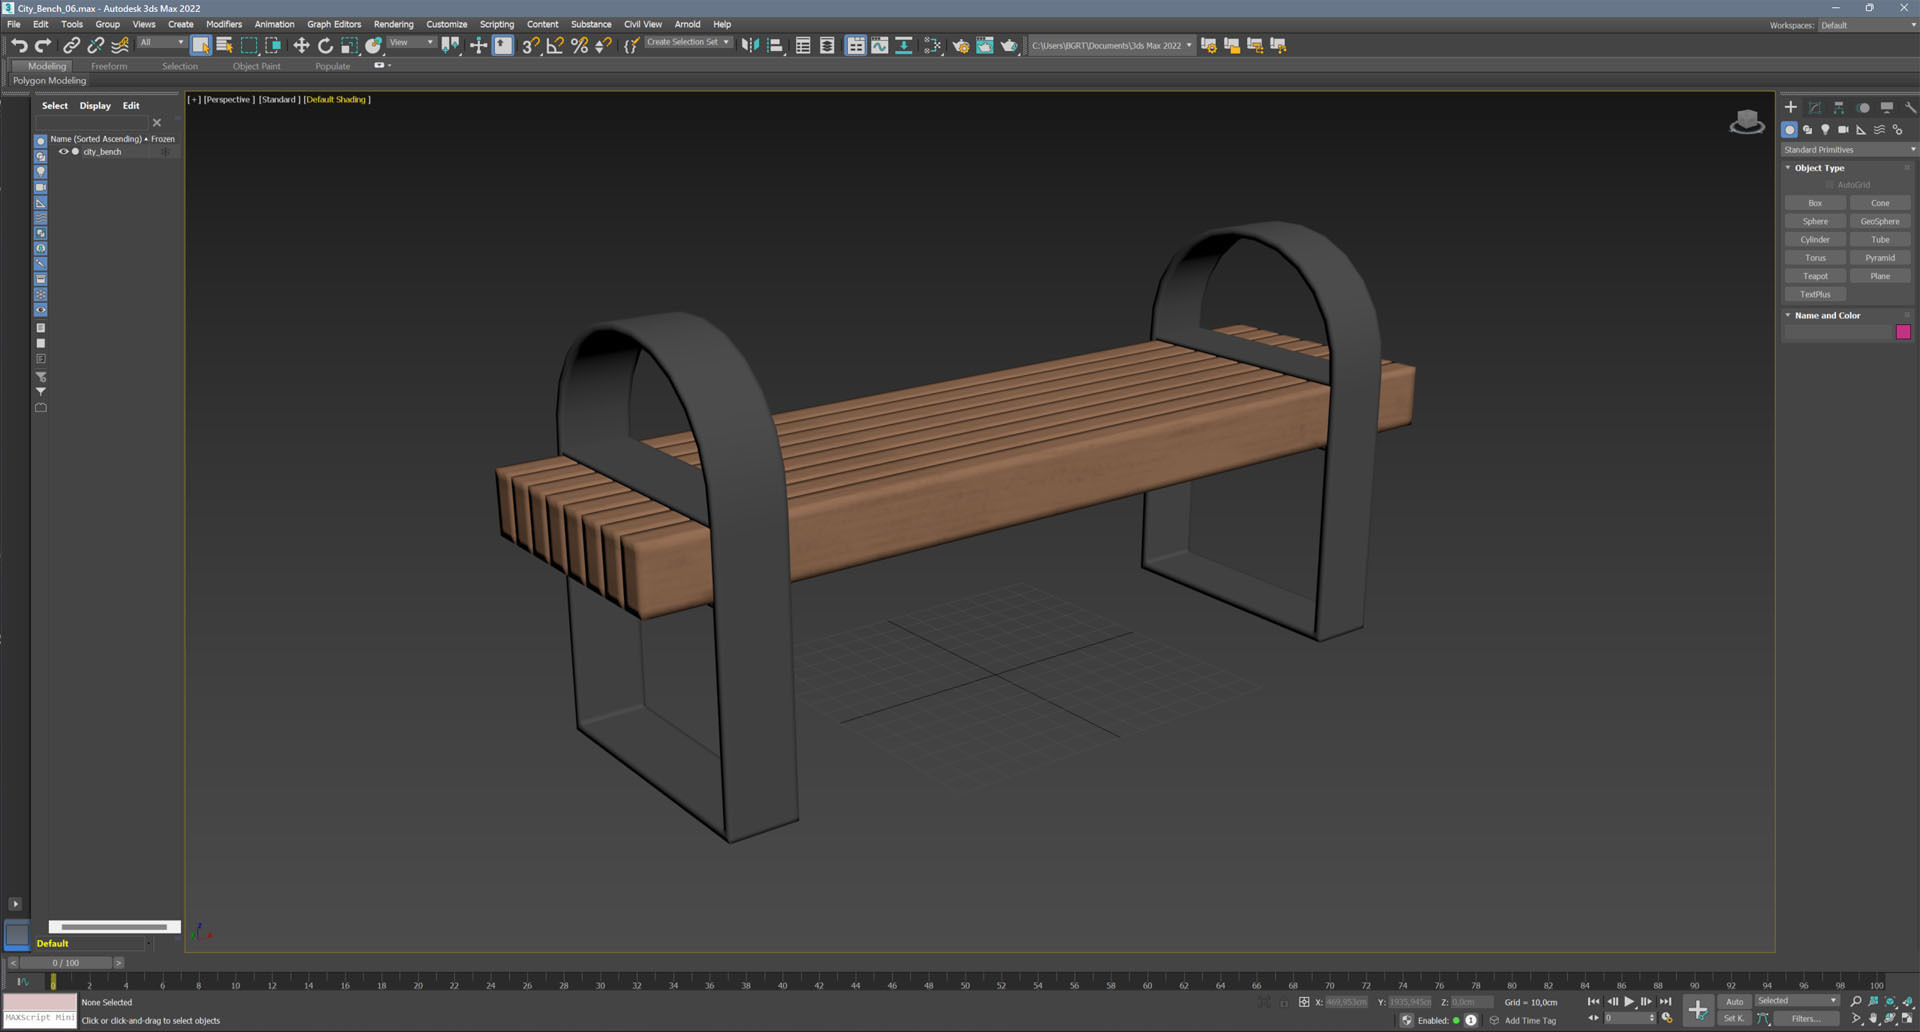
Task: Activate the Pan View hand icon
Action: tap(1873, 1019)
